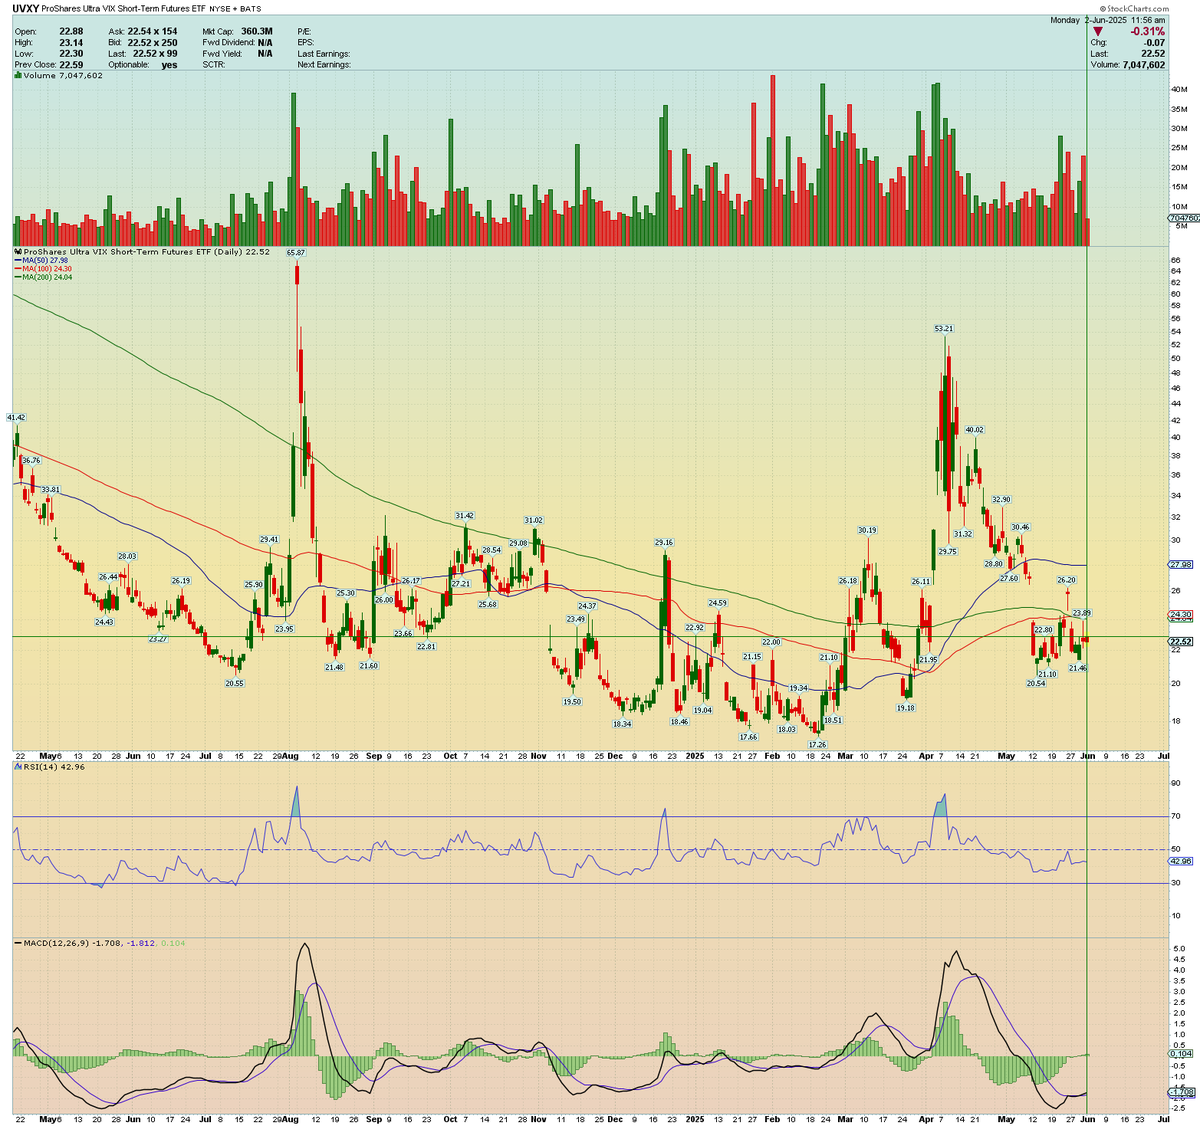
Task: Click the 40.02 price label
Action: 974,429
